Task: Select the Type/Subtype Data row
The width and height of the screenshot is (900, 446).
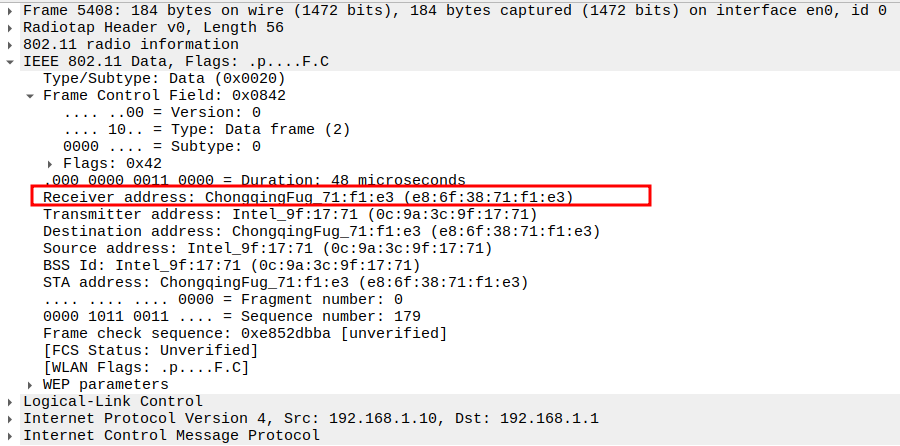Action: (164, 78)
